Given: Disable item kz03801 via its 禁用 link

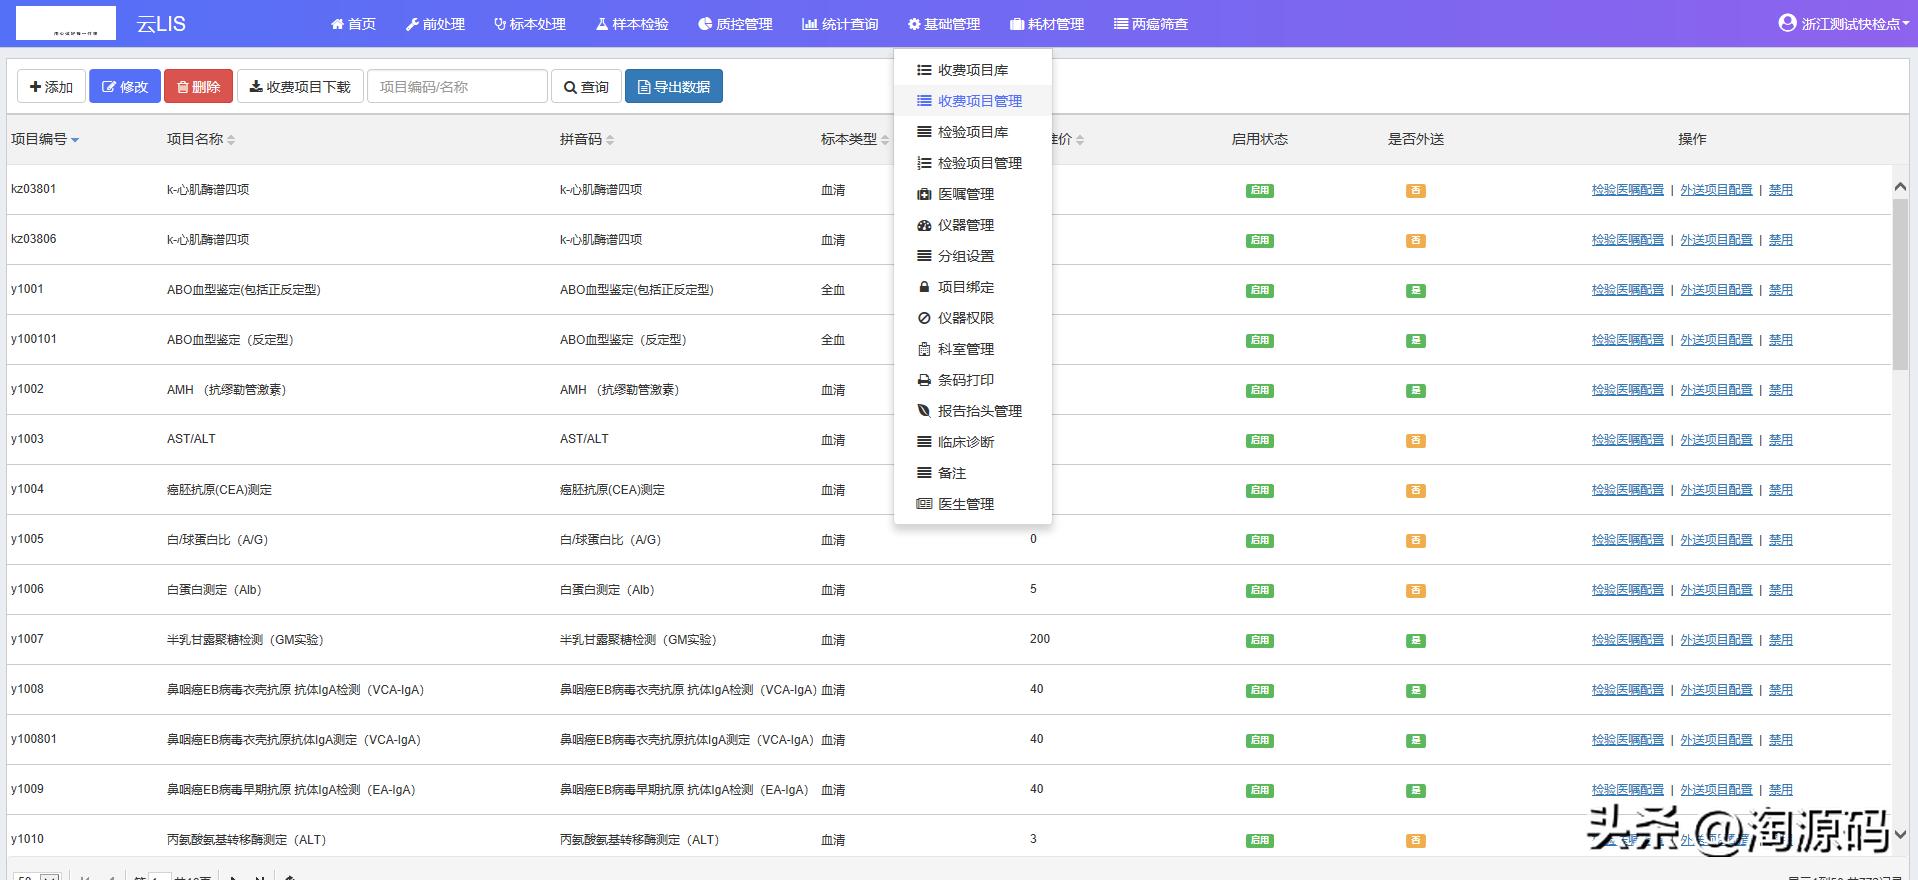Looking at the screenshot, I should (1780, 190).
